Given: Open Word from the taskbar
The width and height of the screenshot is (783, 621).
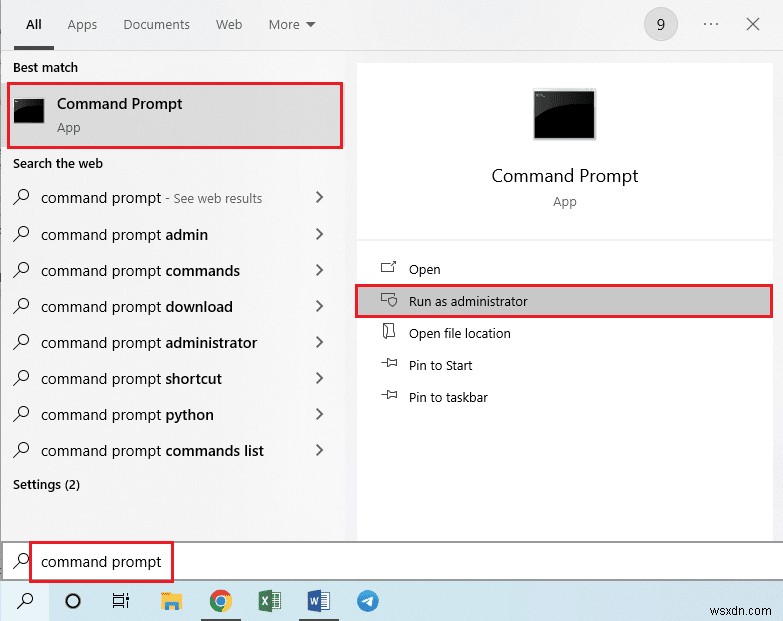Looking at the screenshot, I should tap(319, 601).
